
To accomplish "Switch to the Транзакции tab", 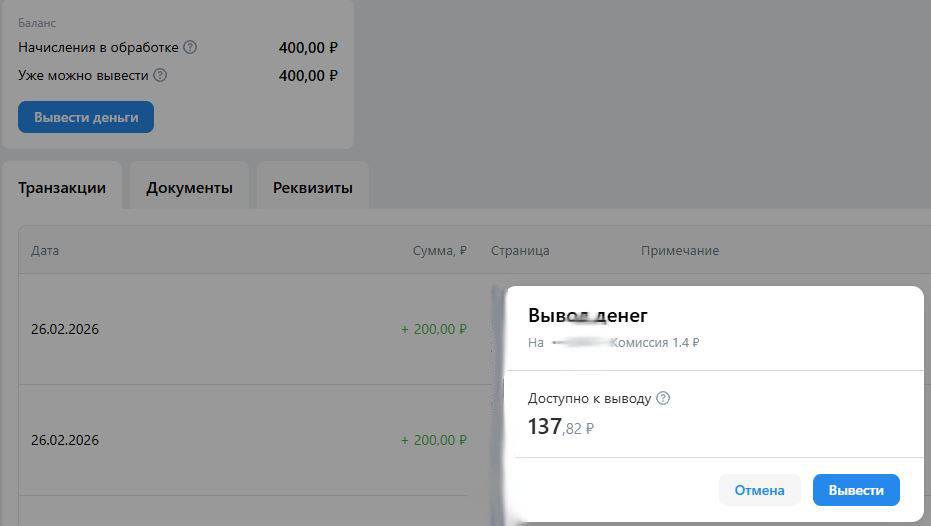I will [62, 187].
